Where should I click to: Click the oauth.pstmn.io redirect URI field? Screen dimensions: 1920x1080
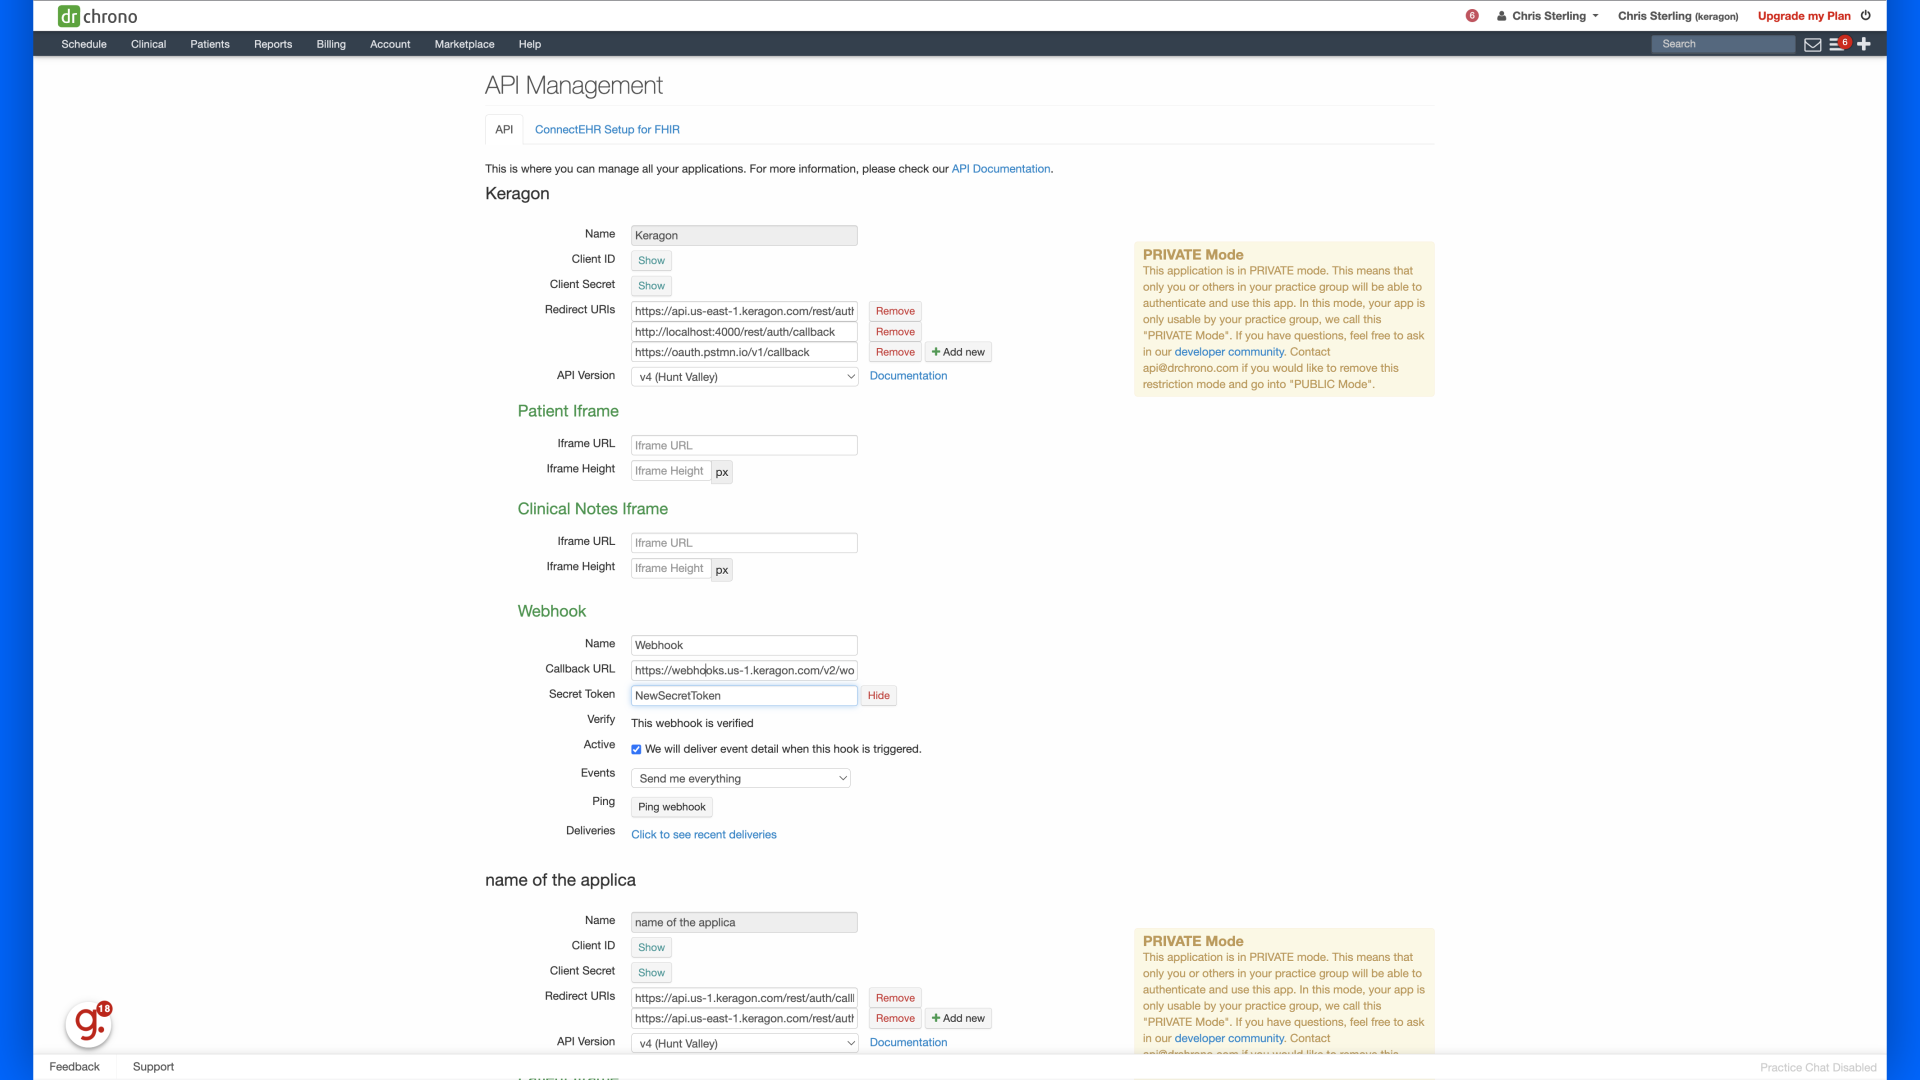click(x=744, y=352)
